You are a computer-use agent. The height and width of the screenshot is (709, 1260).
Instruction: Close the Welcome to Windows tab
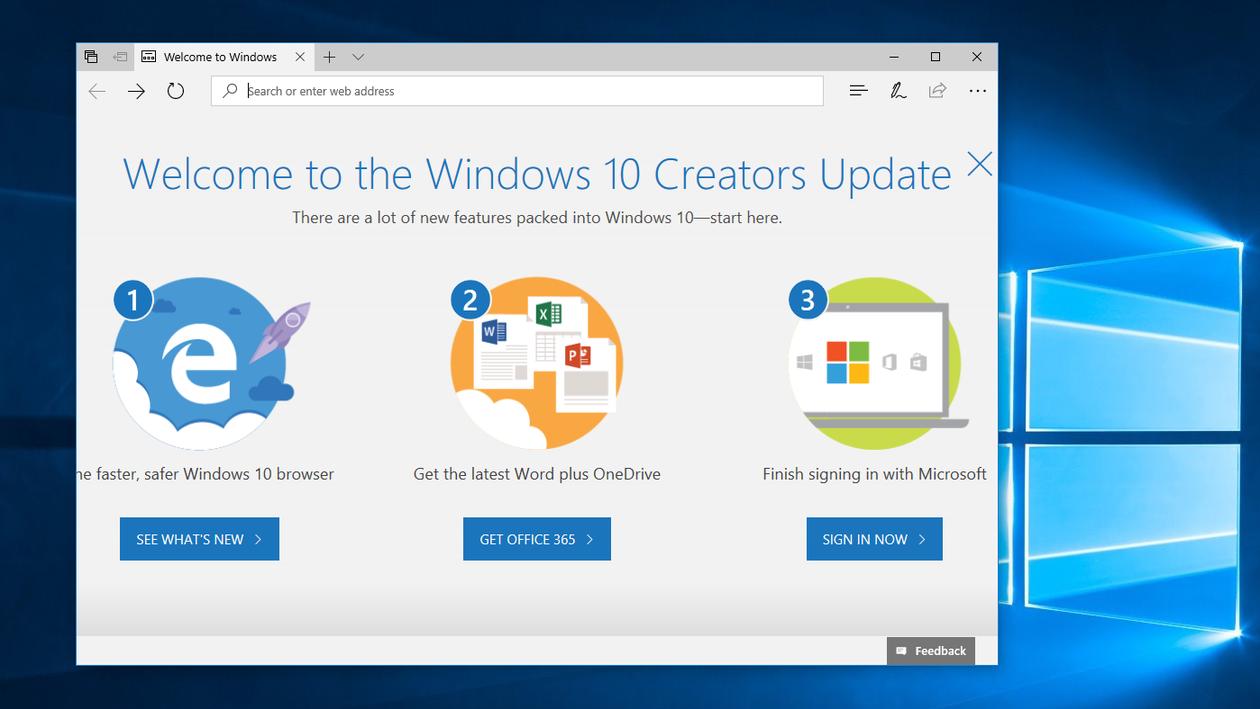click(x=299, y=57)
